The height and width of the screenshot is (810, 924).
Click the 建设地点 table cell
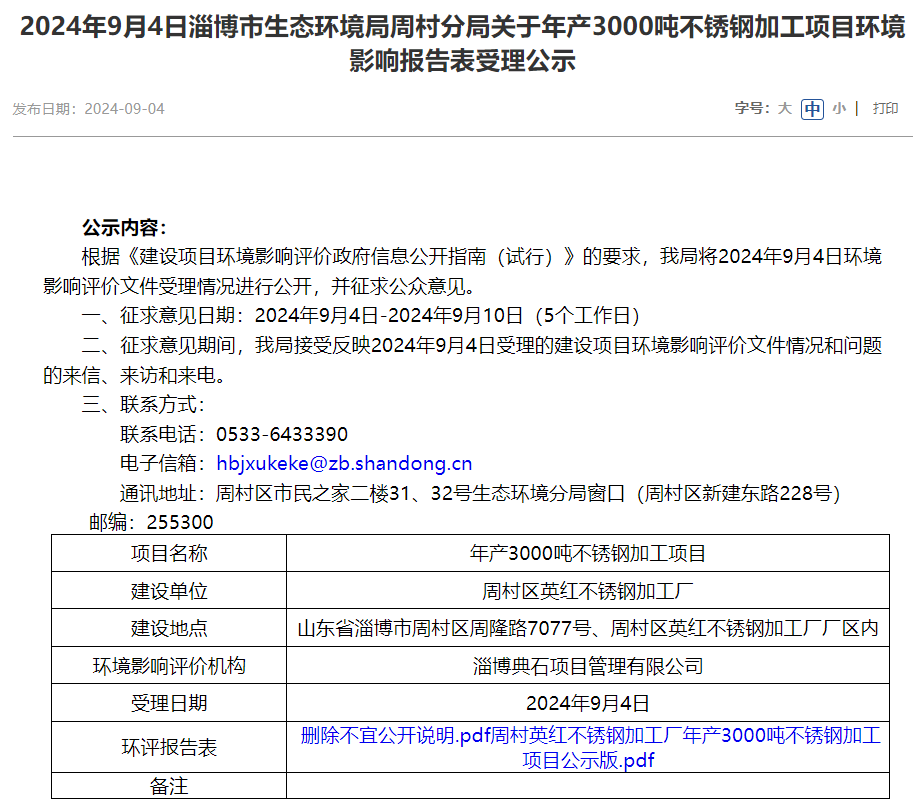point(169,628)
